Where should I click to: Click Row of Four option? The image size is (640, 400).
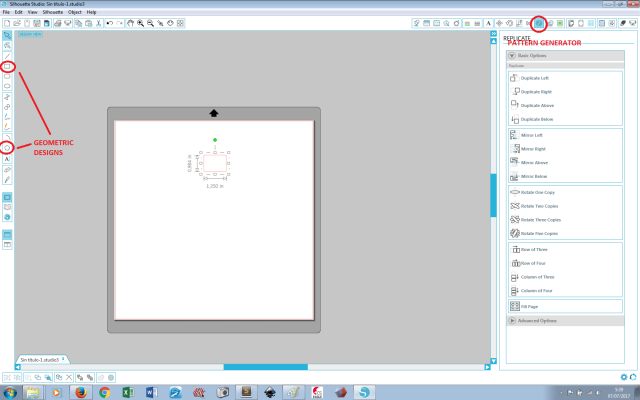(x=565, y=263)
